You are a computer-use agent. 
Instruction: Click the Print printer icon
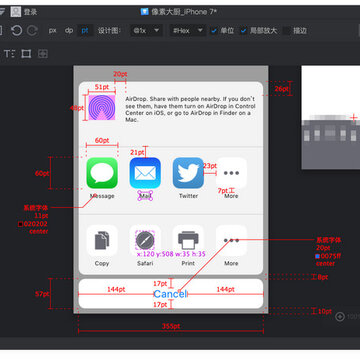tap(188, 240)
